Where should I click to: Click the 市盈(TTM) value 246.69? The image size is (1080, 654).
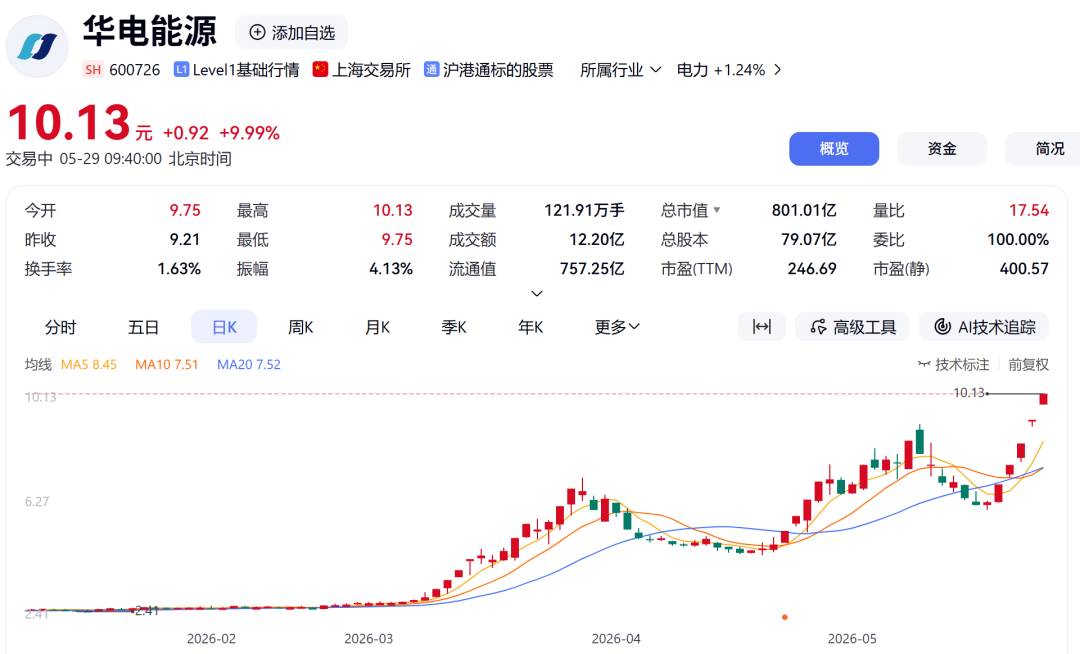coord(812,268)
